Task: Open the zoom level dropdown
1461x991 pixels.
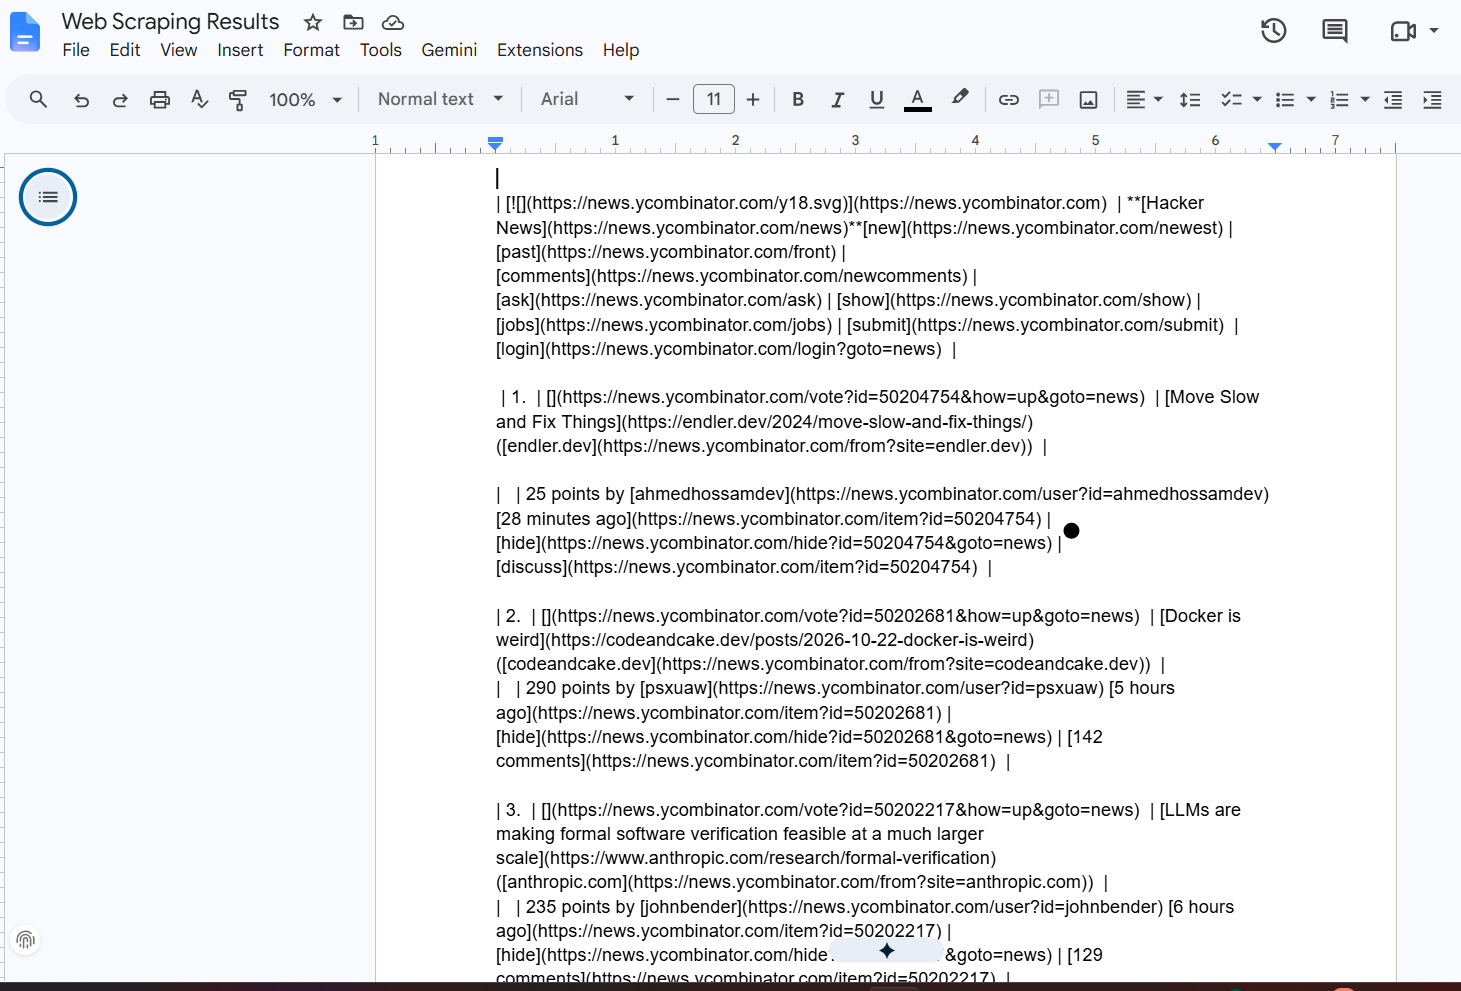Action: tap(305, 99)
